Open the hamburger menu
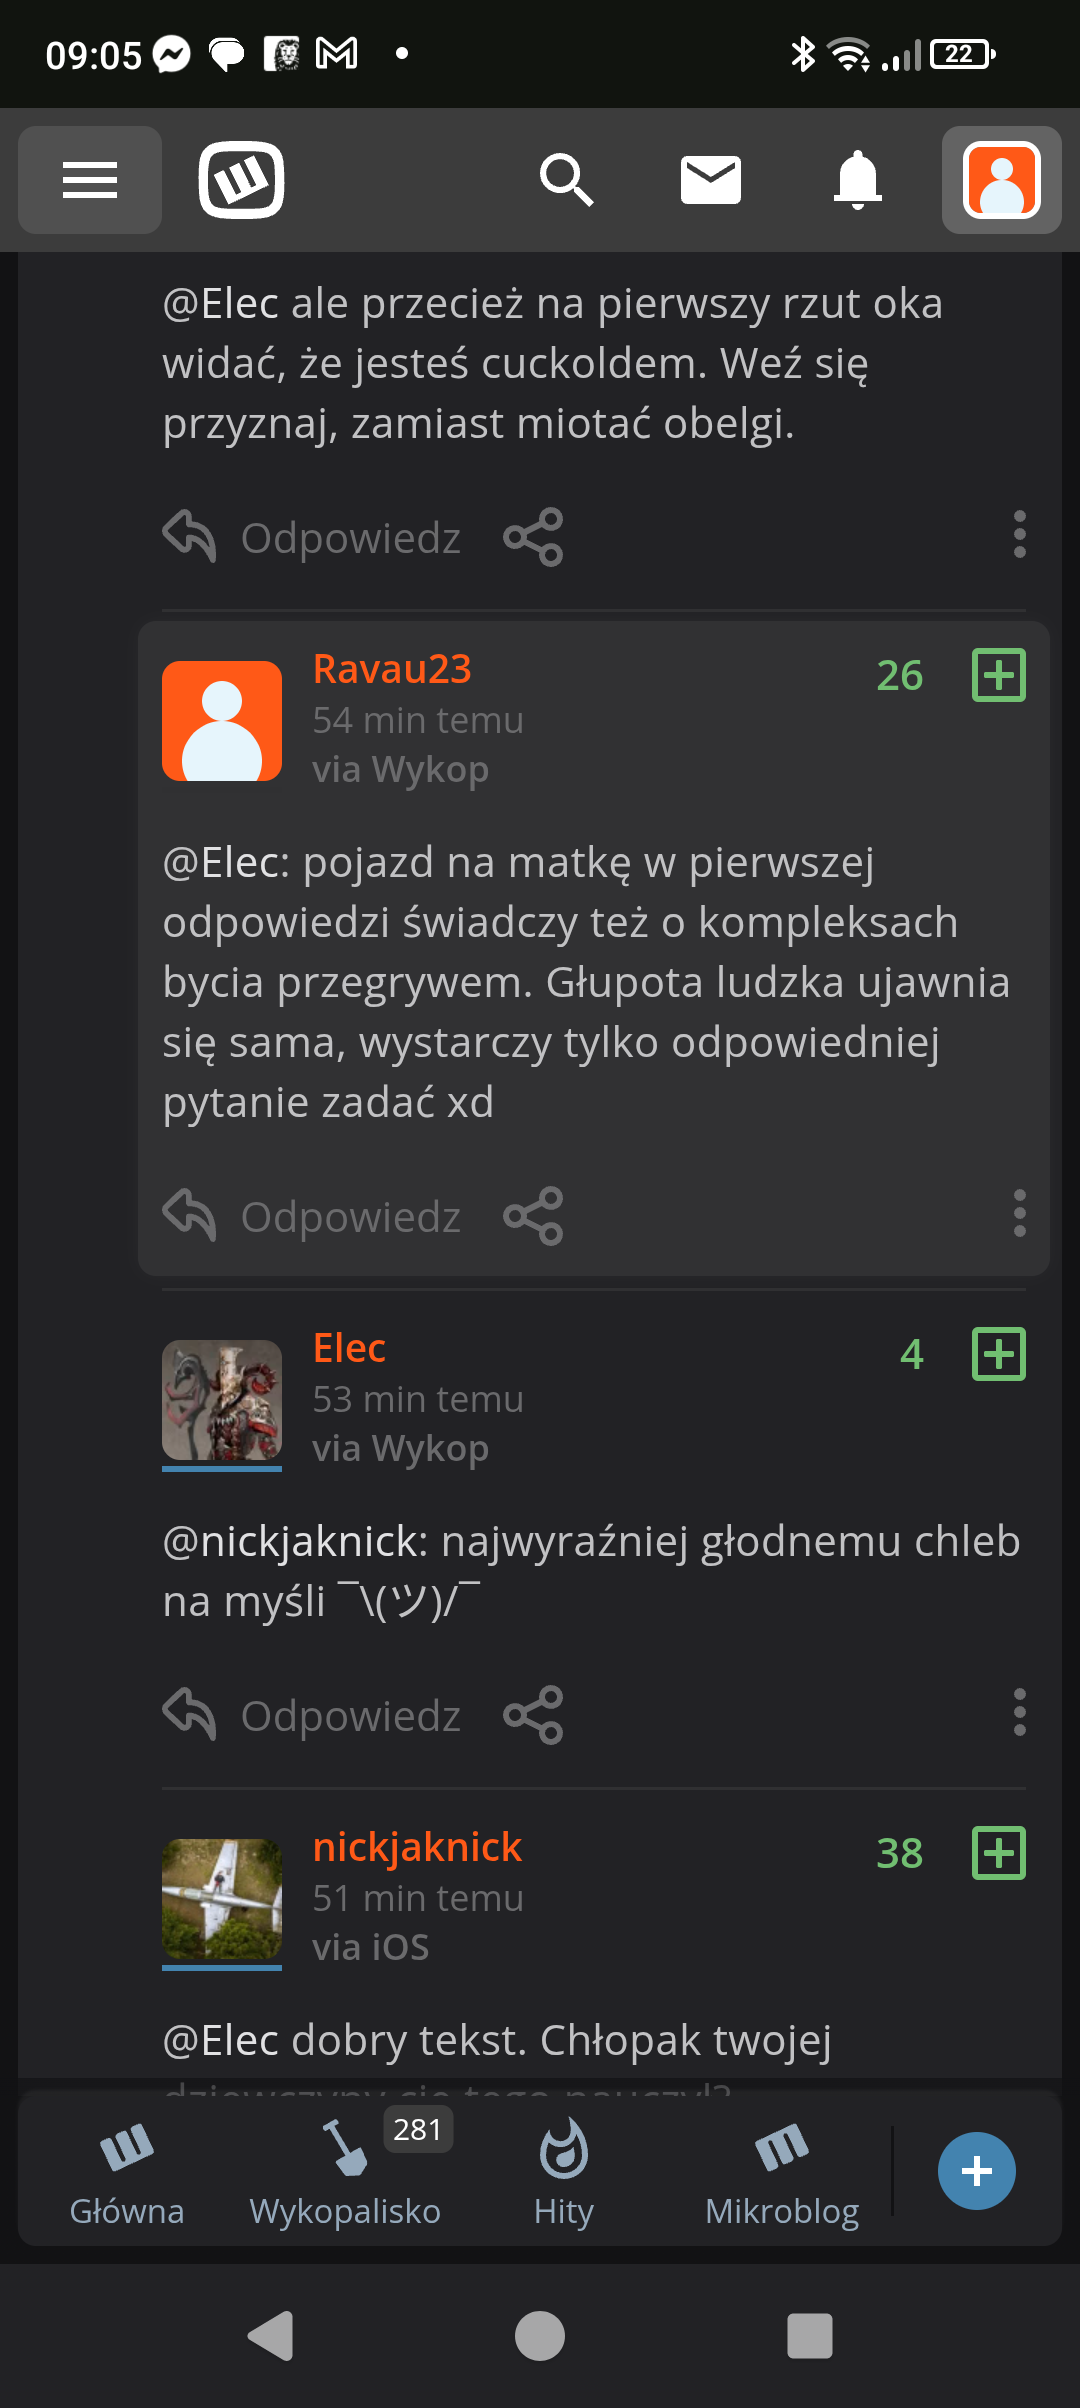 click(x=90, y=180)
